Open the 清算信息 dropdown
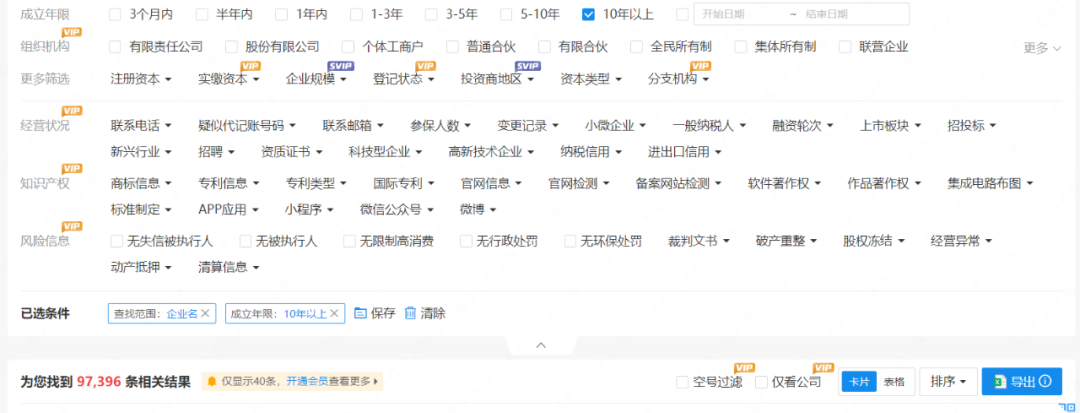This screenshot has height=413, width=1080. (229, 267)
